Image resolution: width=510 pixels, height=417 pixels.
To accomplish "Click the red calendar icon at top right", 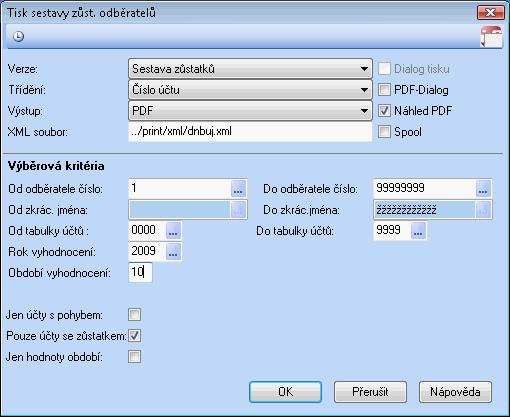I will 492,37.
